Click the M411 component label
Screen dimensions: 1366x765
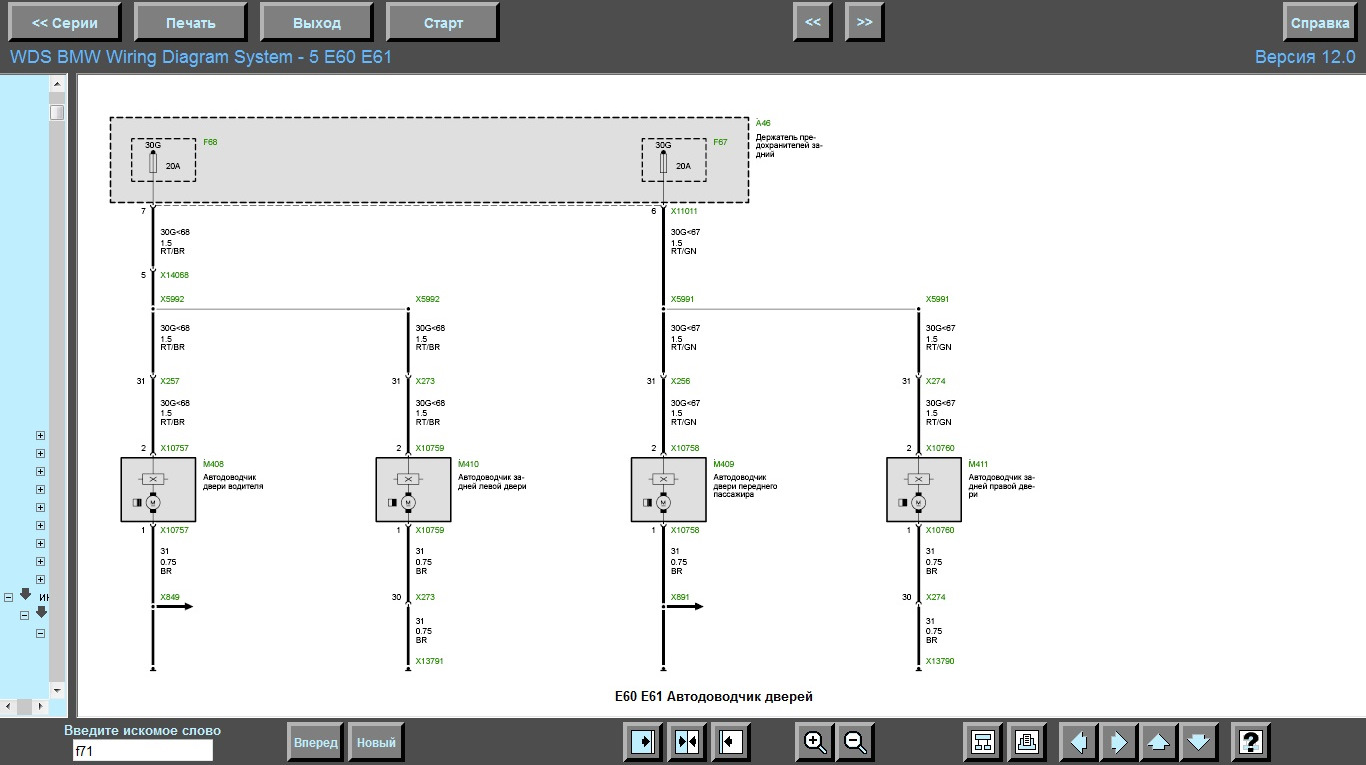tap(979, 464)
